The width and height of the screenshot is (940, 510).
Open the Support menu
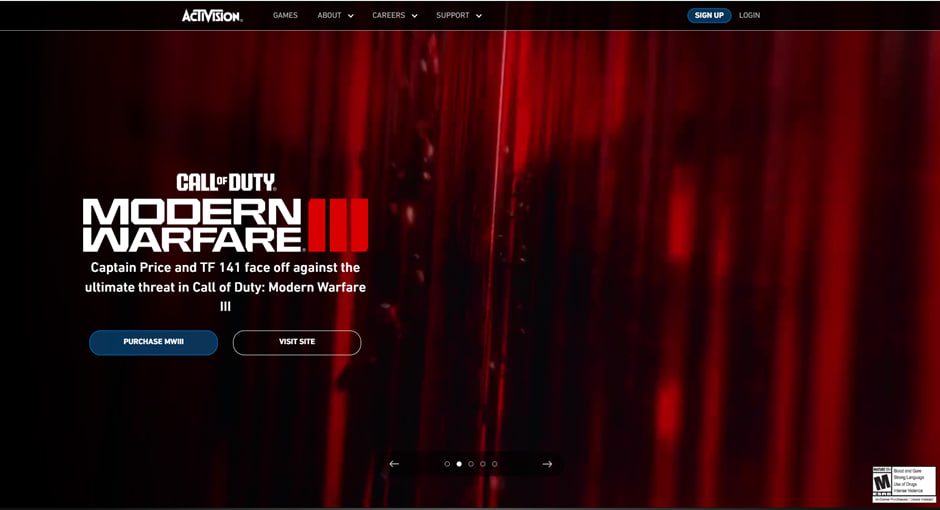coord(453,16)
